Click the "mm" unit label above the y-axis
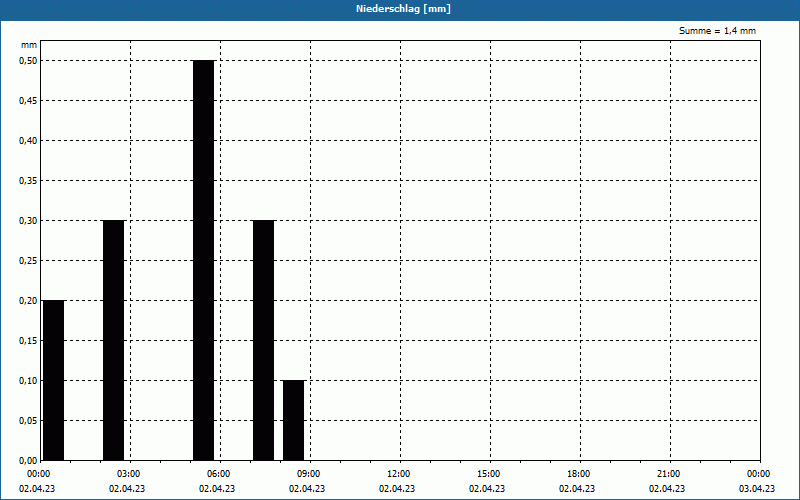This screenshot has width=800, height=500. tap(29, 45)
